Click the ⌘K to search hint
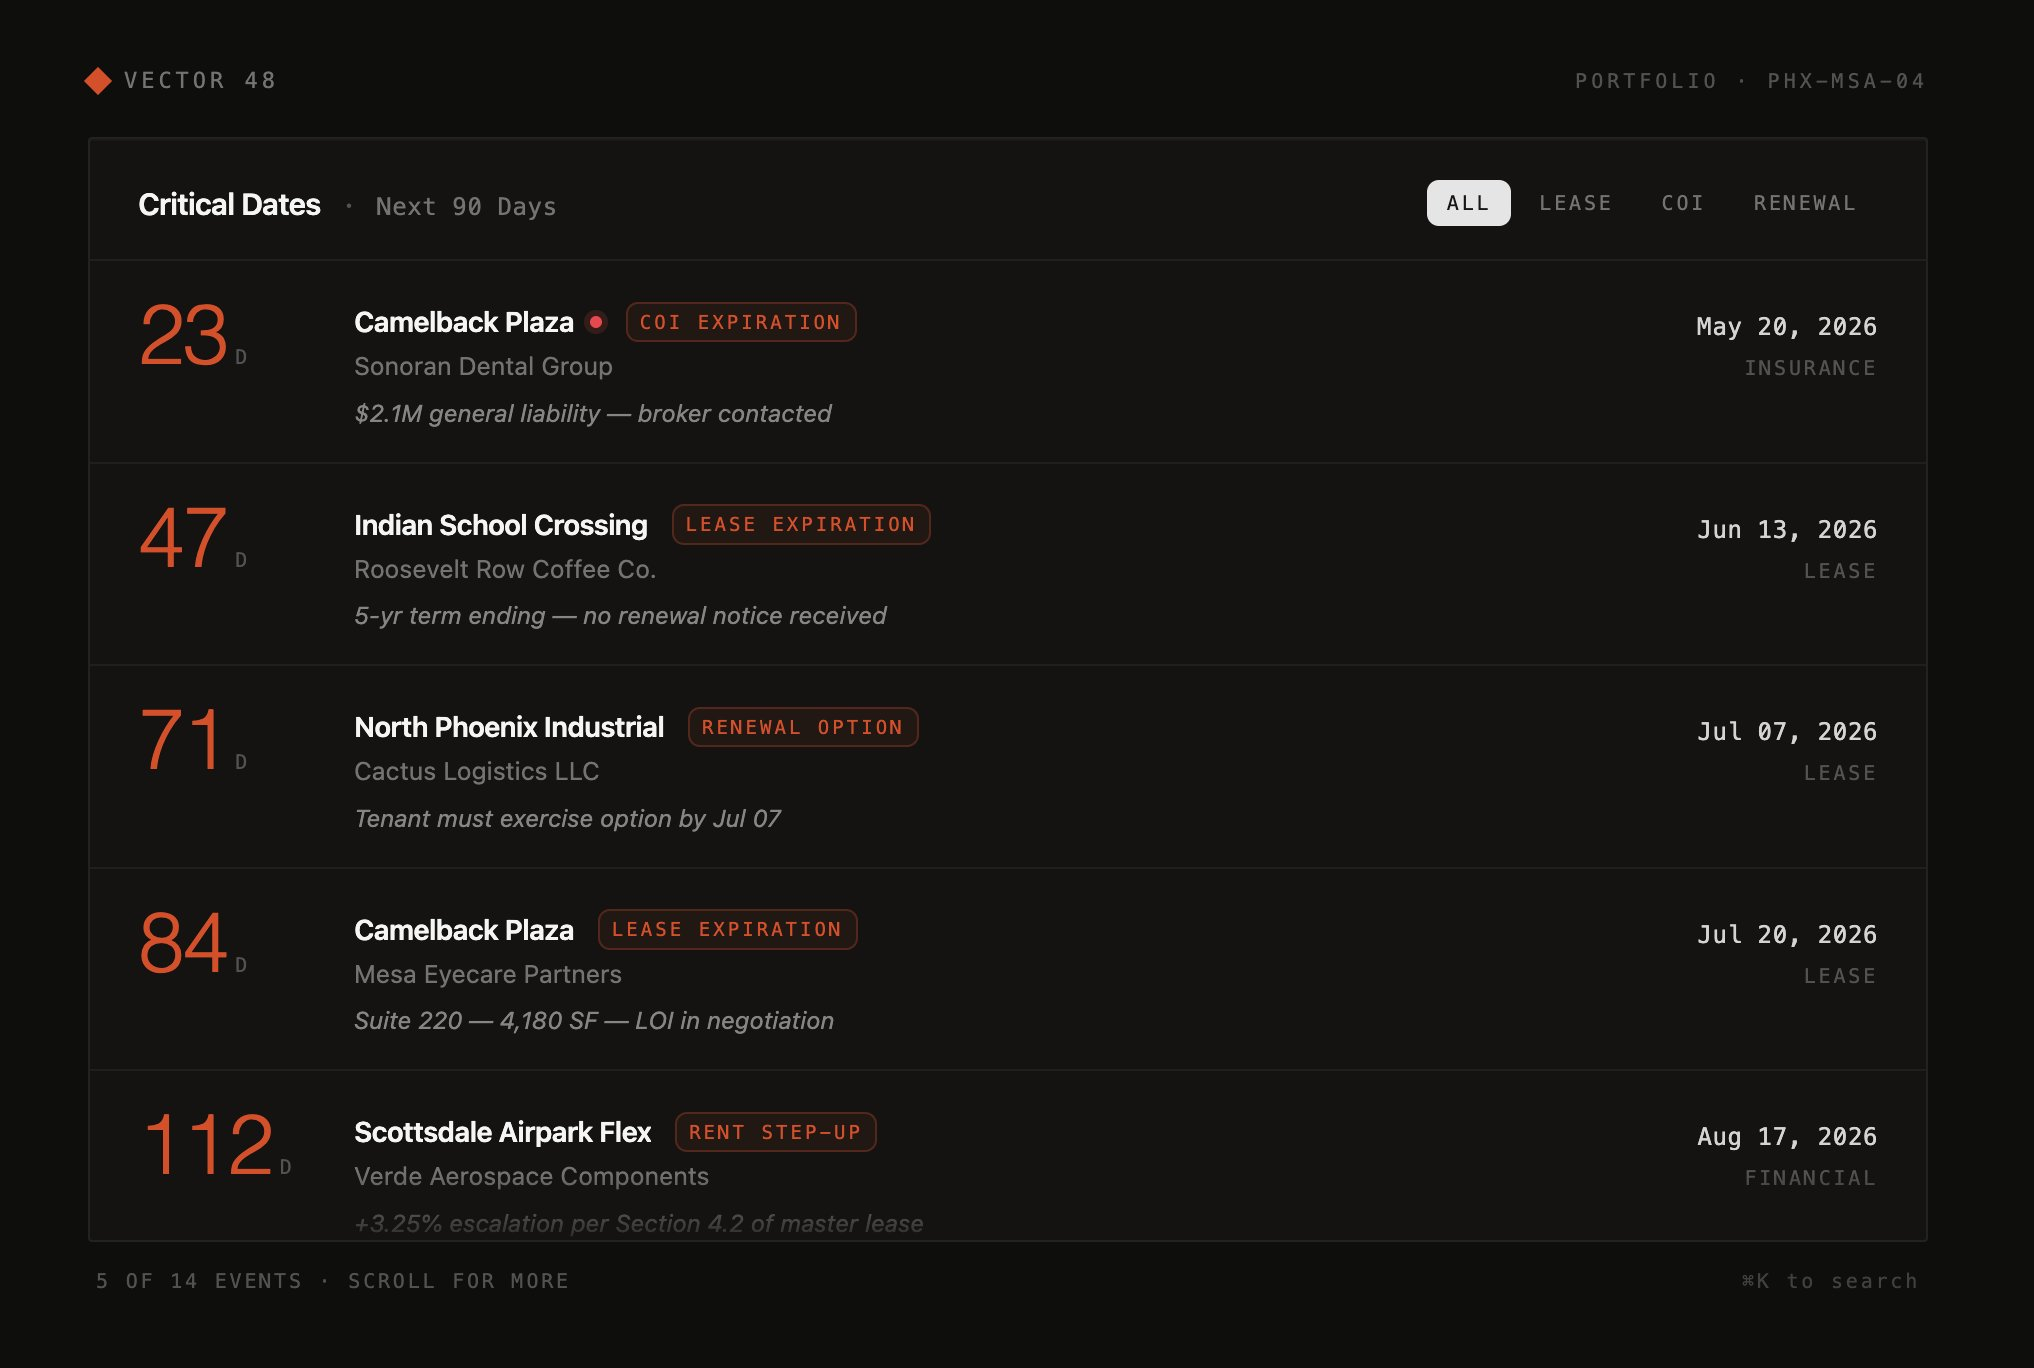The height and width of the screenshot is (1368, 2034). 1829,1281
